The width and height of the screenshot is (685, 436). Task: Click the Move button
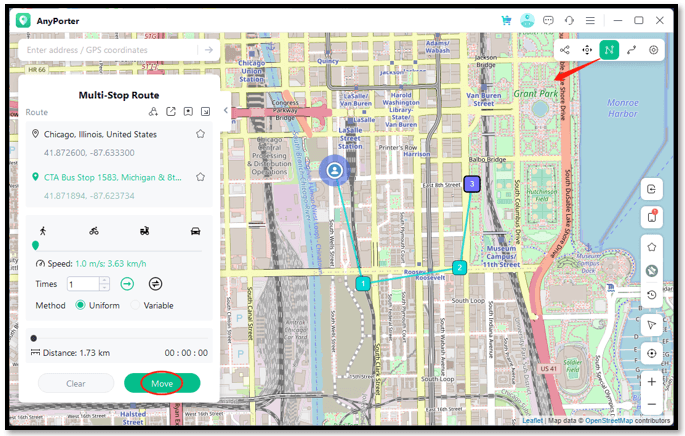point(162,384)
